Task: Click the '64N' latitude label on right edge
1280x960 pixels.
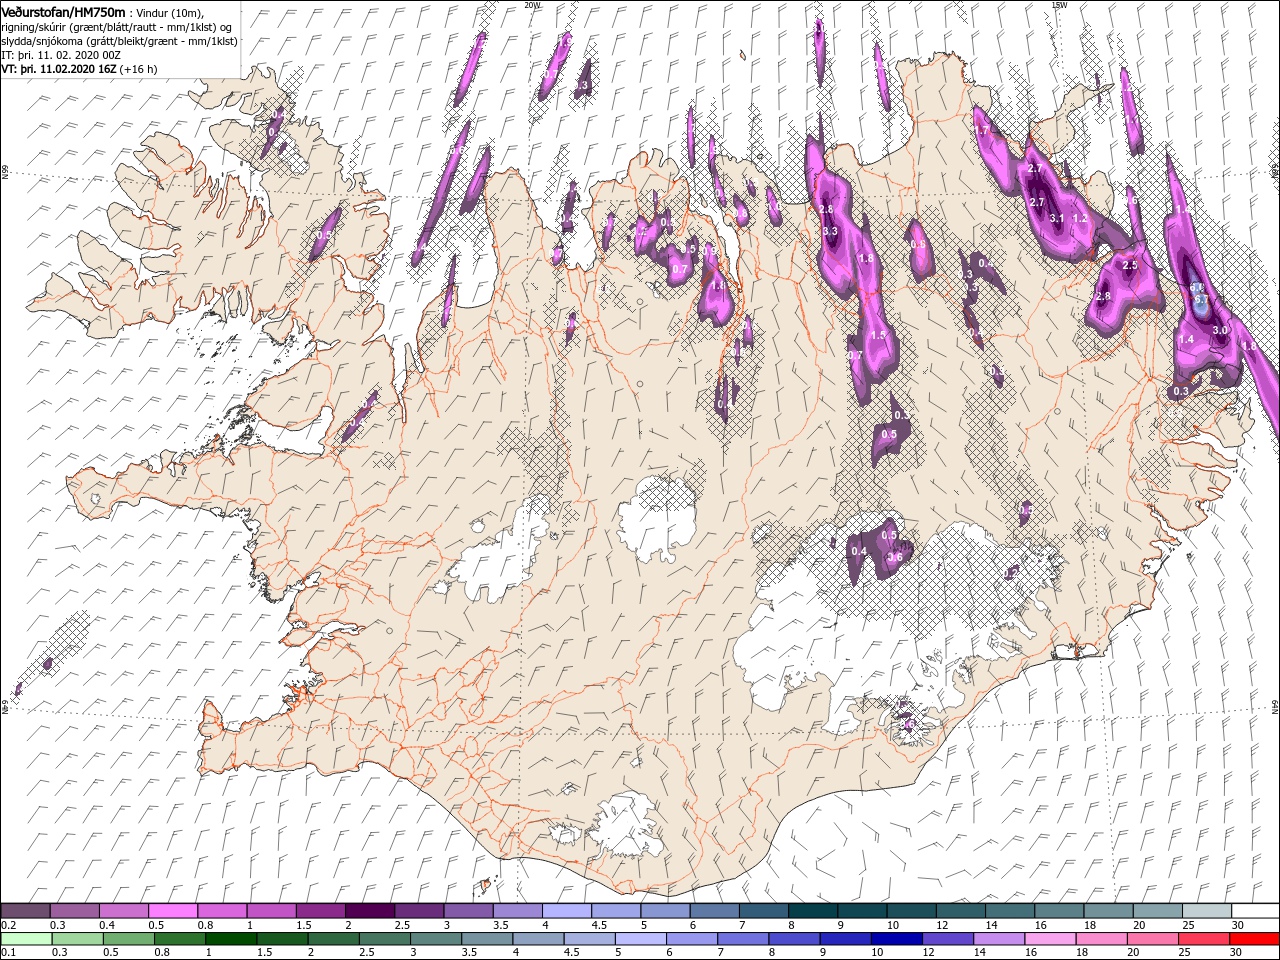Action: tap(1275, 705)
